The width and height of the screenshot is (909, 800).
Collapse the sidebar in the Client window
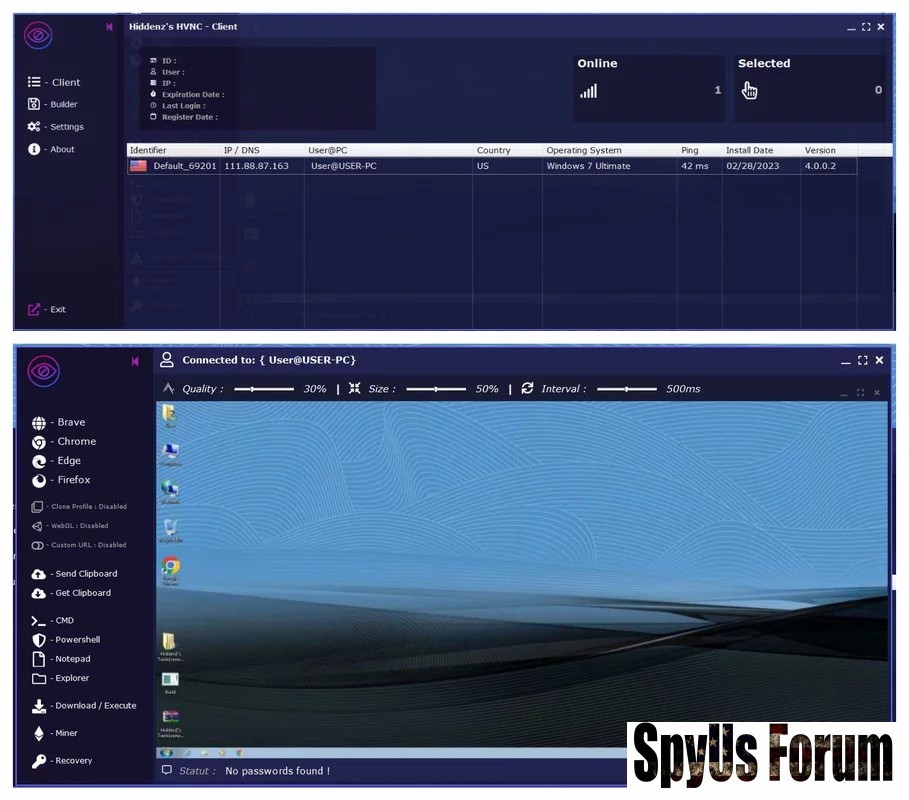109,27
